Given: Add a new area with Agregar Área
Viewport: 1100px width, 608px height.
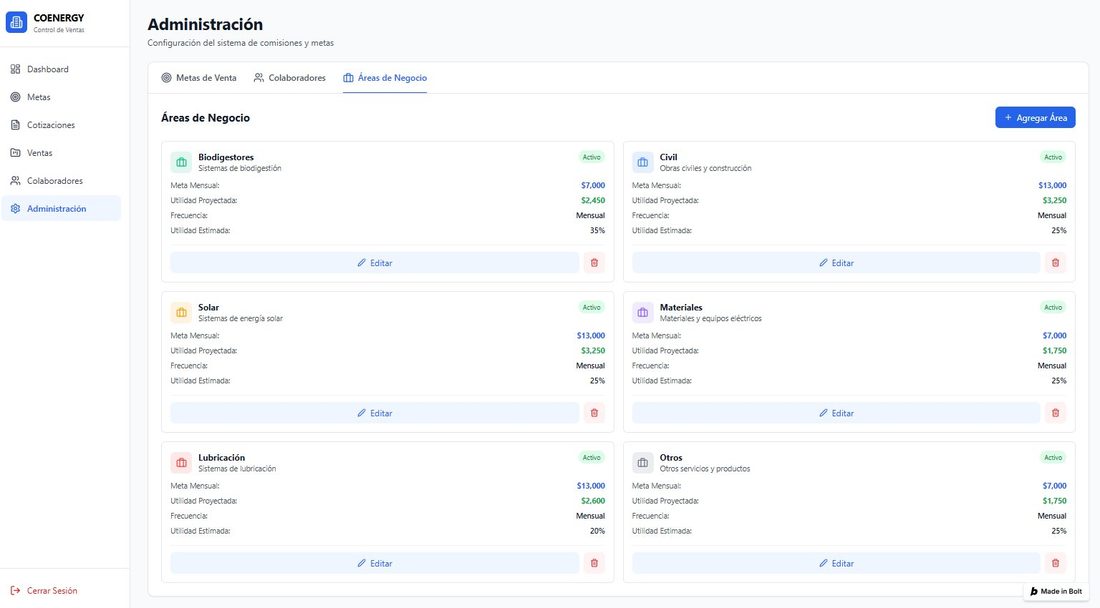Looking at the screenshot, I should pos(1035,118).
